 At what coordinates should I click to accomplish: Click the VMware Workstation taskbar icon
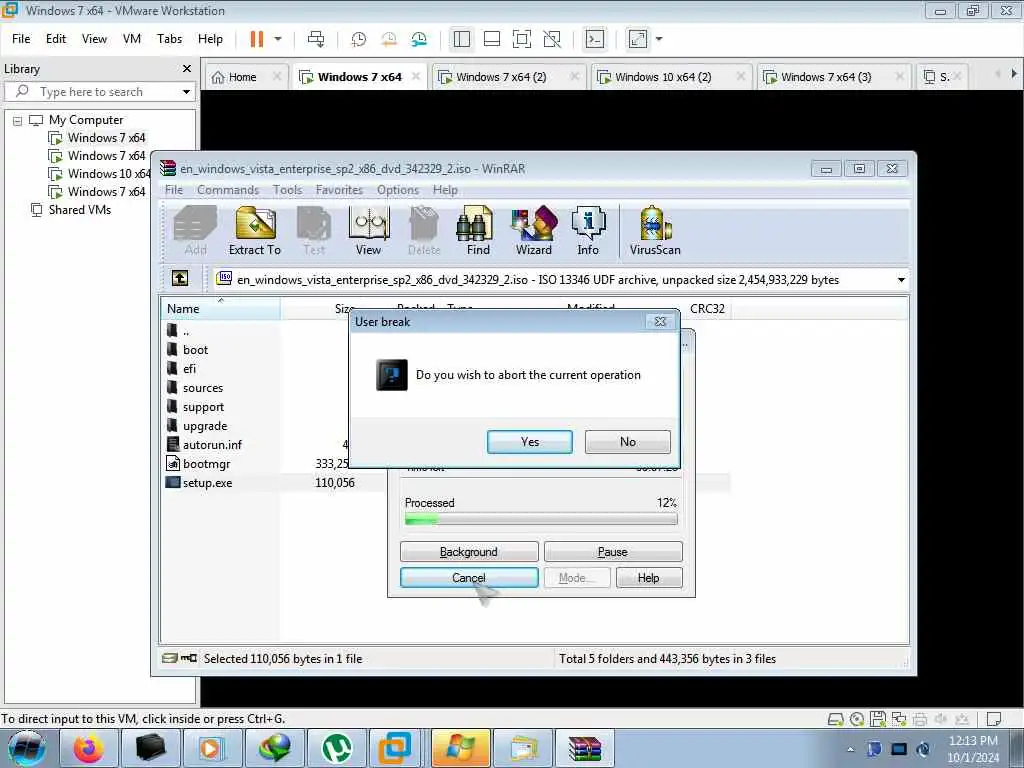[395, 748]
